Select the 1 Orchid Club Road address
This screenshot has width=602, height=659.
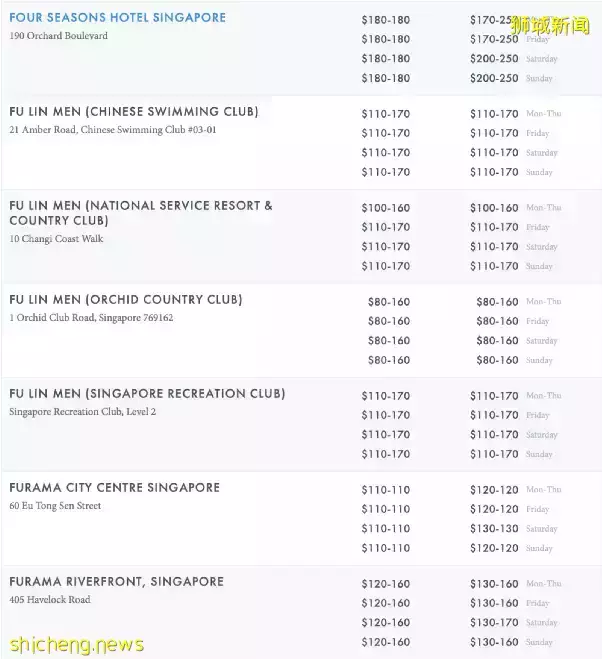(91, 318)
